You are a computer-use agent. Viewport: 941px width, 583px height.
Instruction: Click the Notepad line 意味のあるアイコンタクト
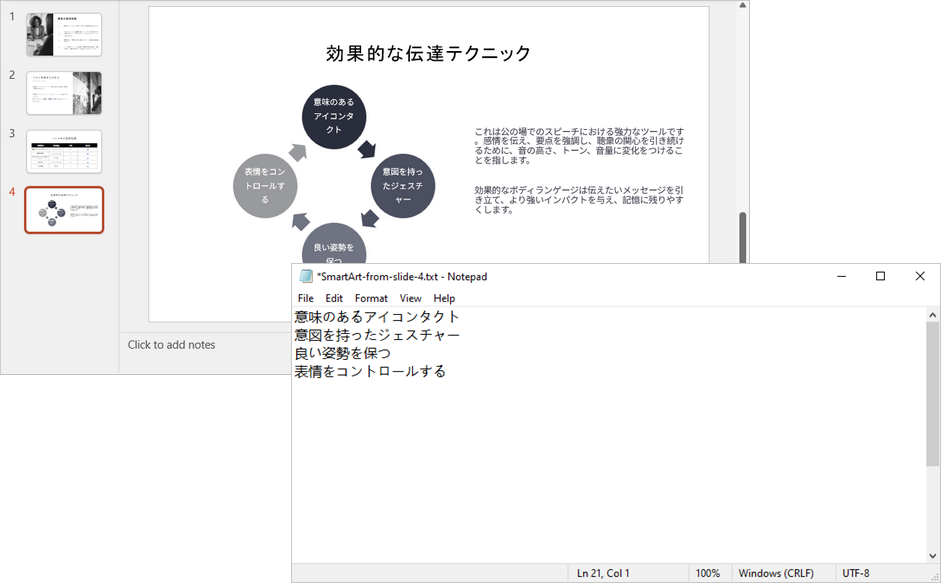pos(377,316)
